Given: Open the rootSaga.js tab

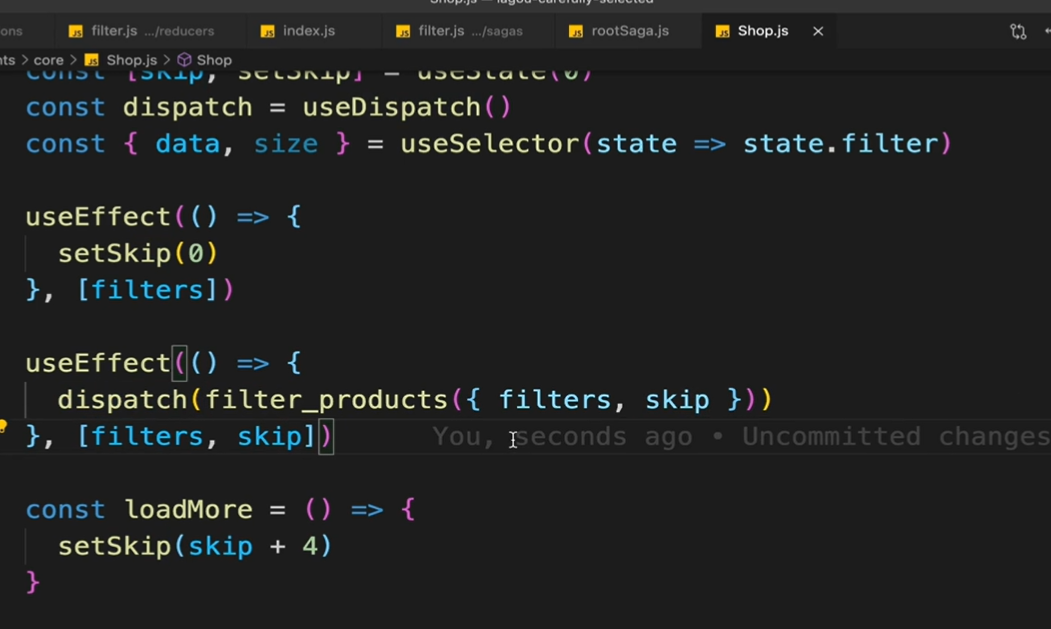Looking at the screenshot, I should click(x=619, y=31).
